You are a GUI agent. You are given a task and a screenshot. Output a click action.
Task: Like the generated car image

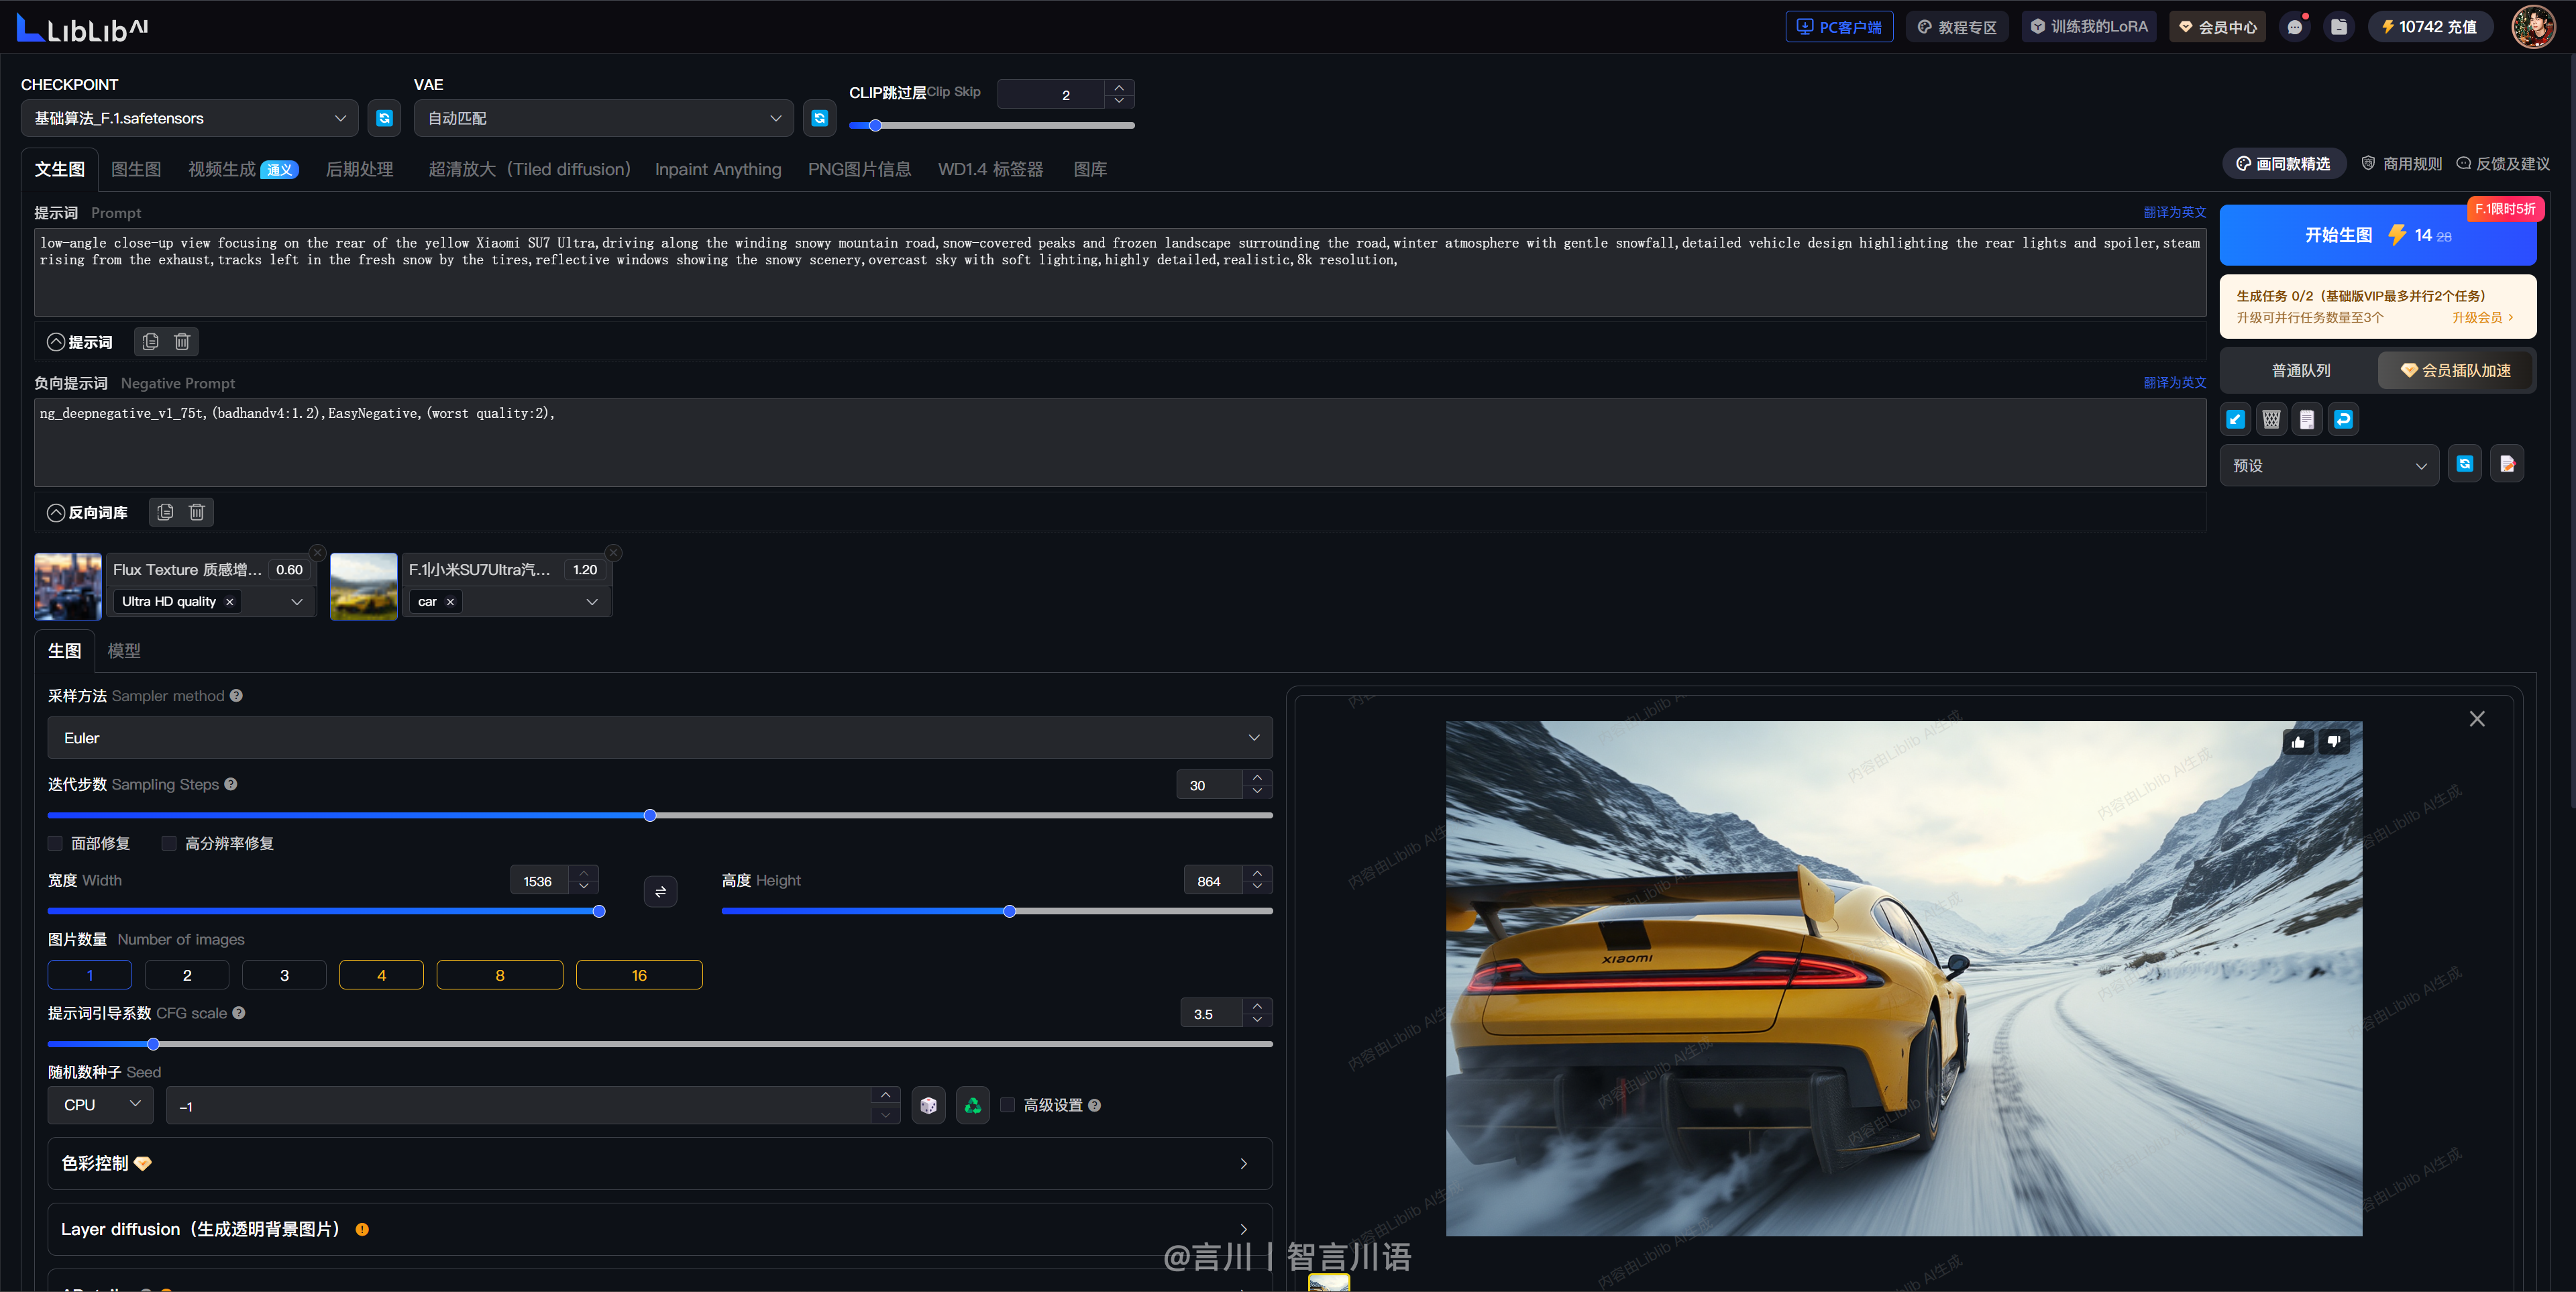click(2298, 742)
